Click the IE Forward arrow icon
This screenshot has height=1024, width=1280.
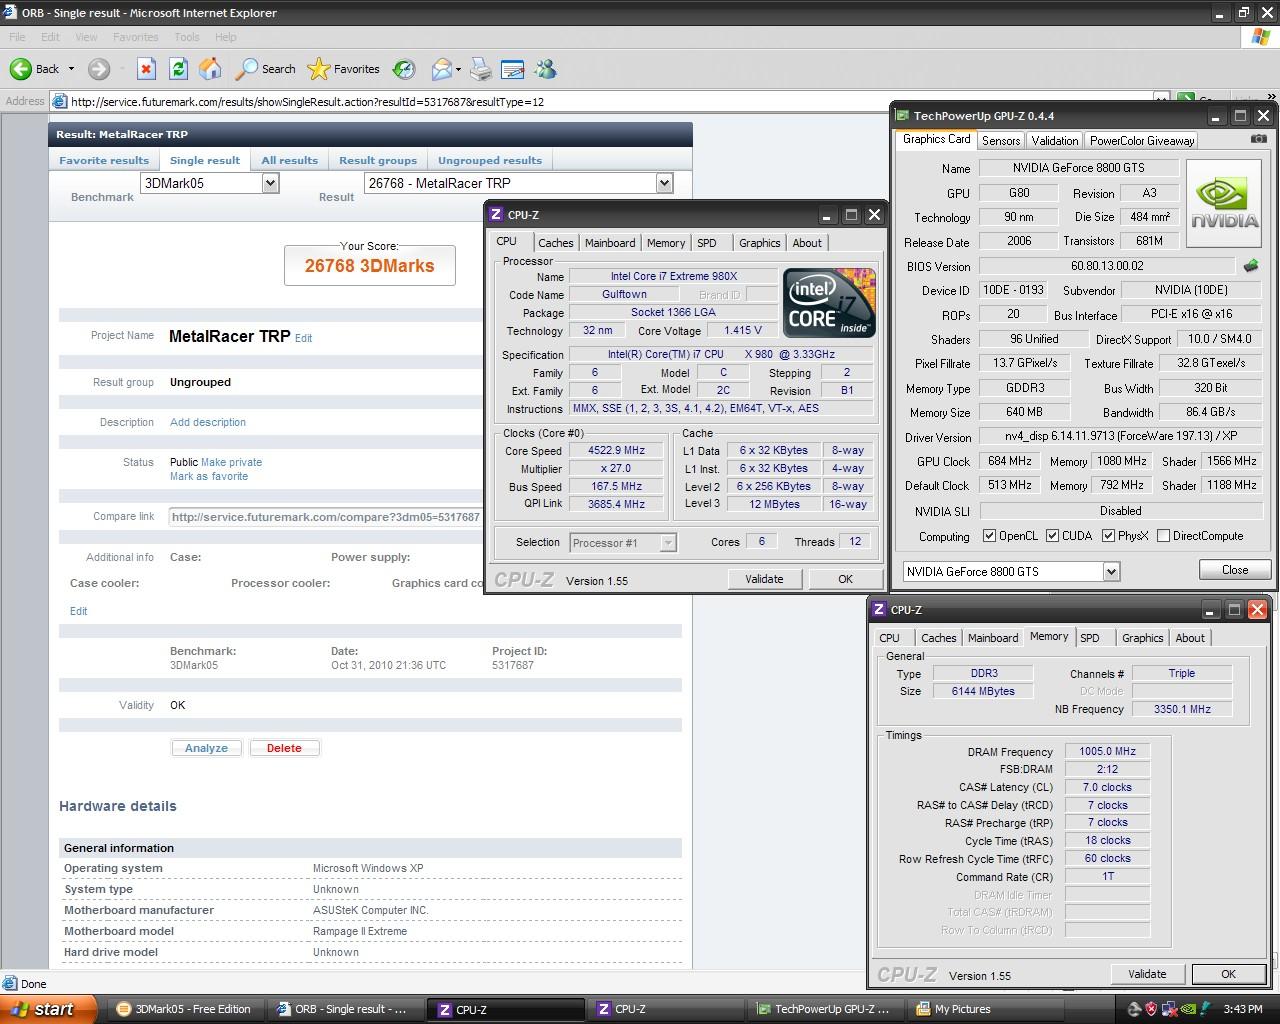98,69
